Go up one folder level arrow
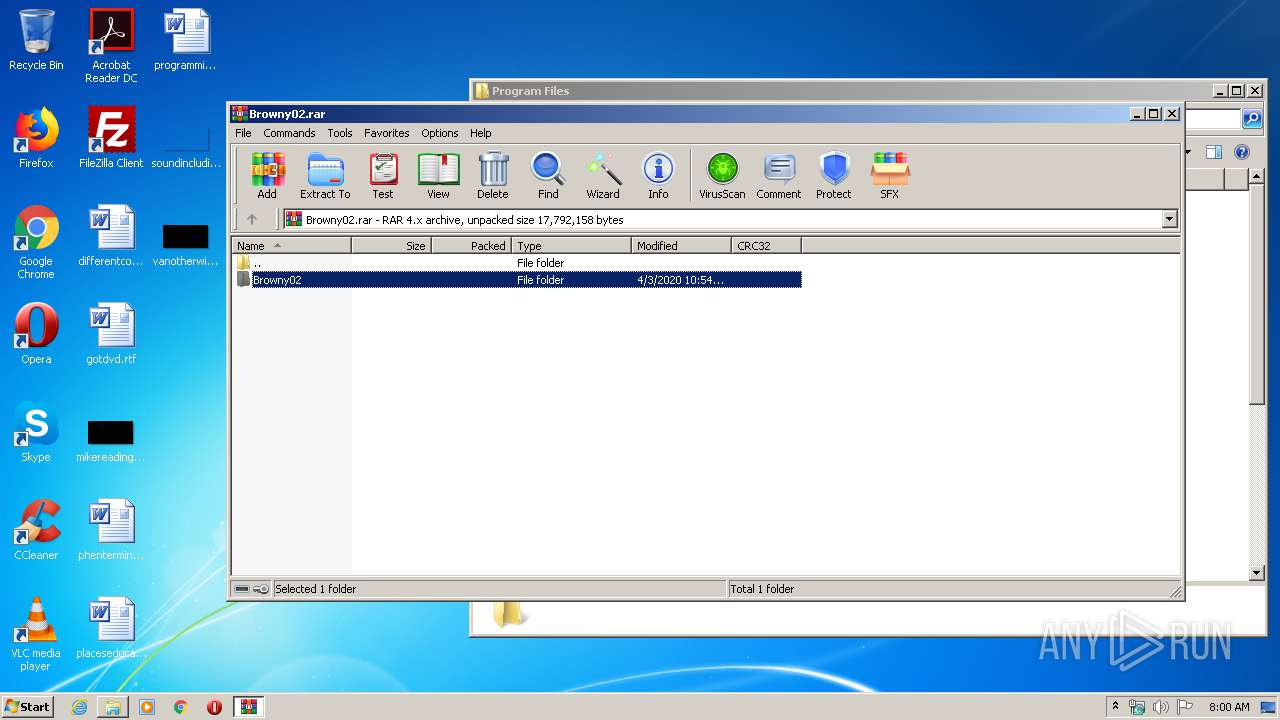The image size is (1280, 720). (252, 219)
